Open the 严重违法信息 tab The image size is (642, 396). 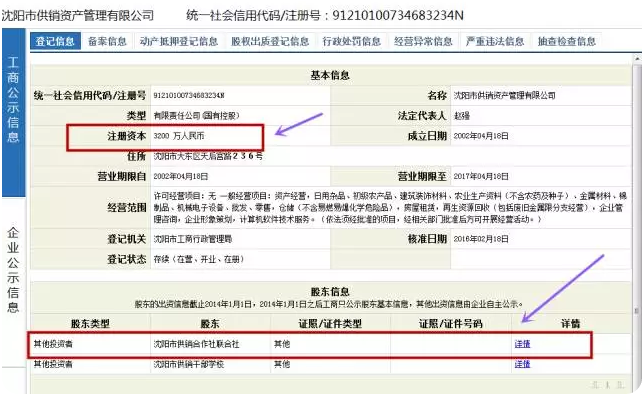(x=495, y=41)
